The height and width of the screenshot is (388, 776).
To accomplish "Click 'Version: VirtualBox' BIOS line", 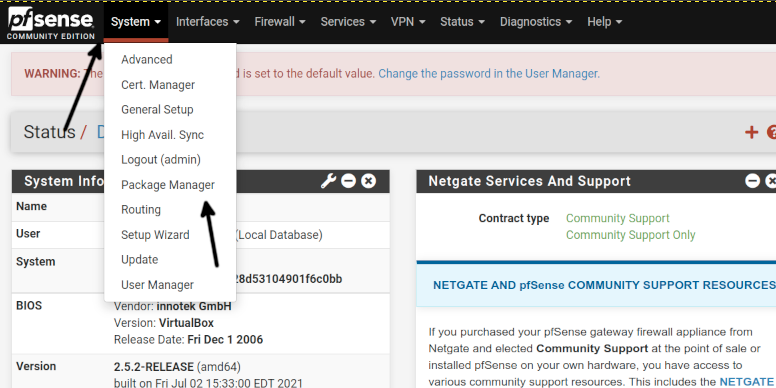I will pos(164,323).
